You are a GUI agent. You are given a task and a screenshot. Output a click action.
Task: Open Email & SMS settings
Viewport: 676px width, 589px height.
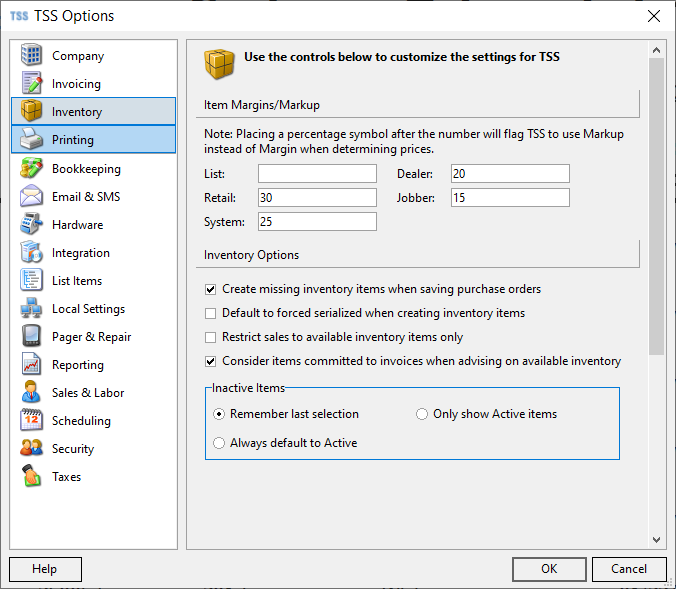coord(86,197)
